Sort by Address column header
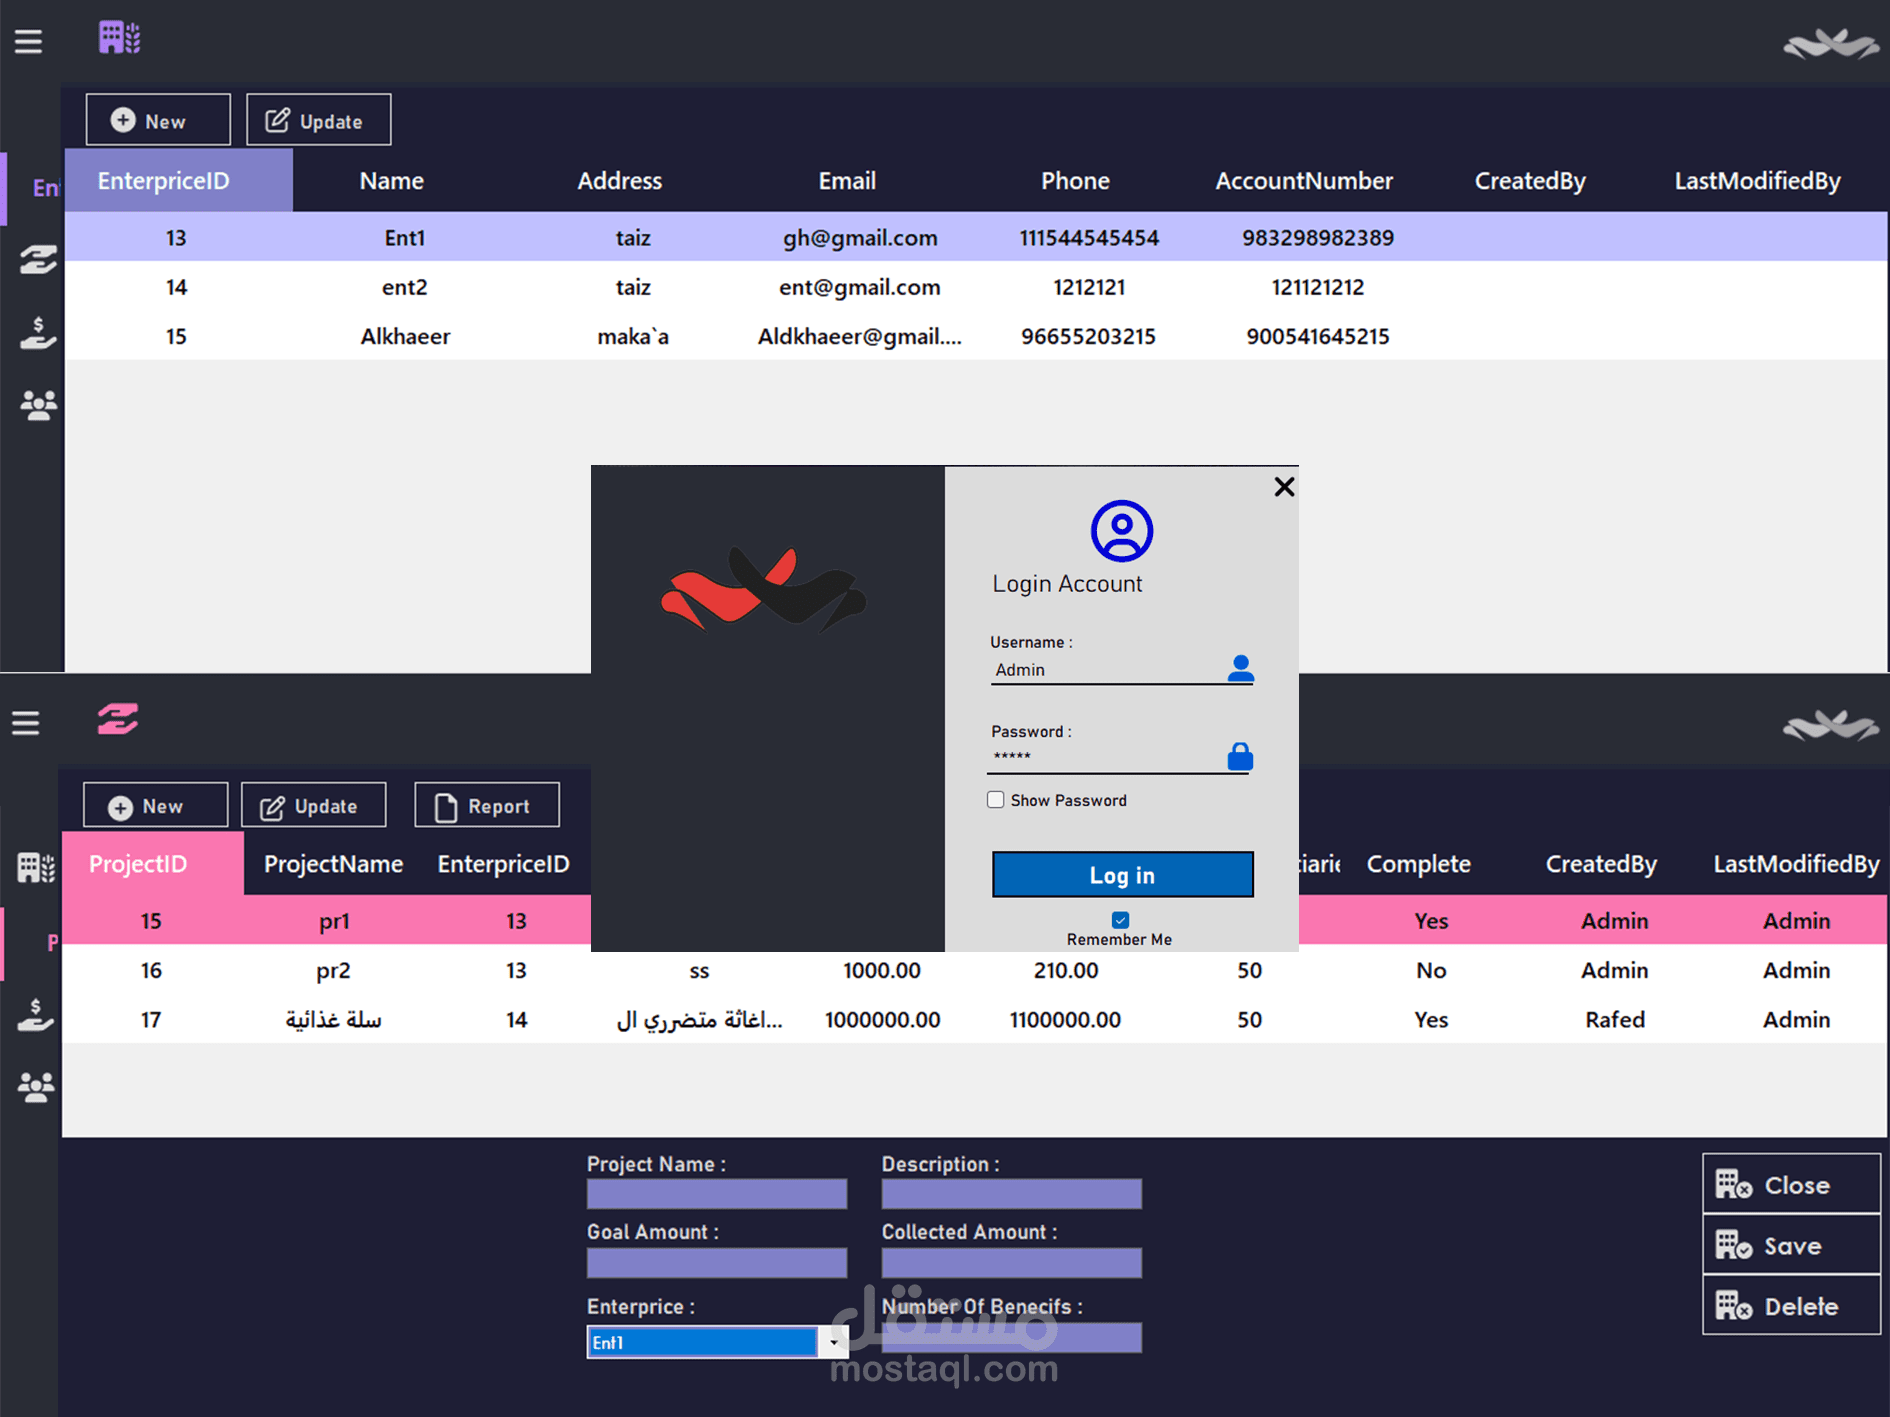This screenshot has width=1890, height=1417. pos(619,181)
